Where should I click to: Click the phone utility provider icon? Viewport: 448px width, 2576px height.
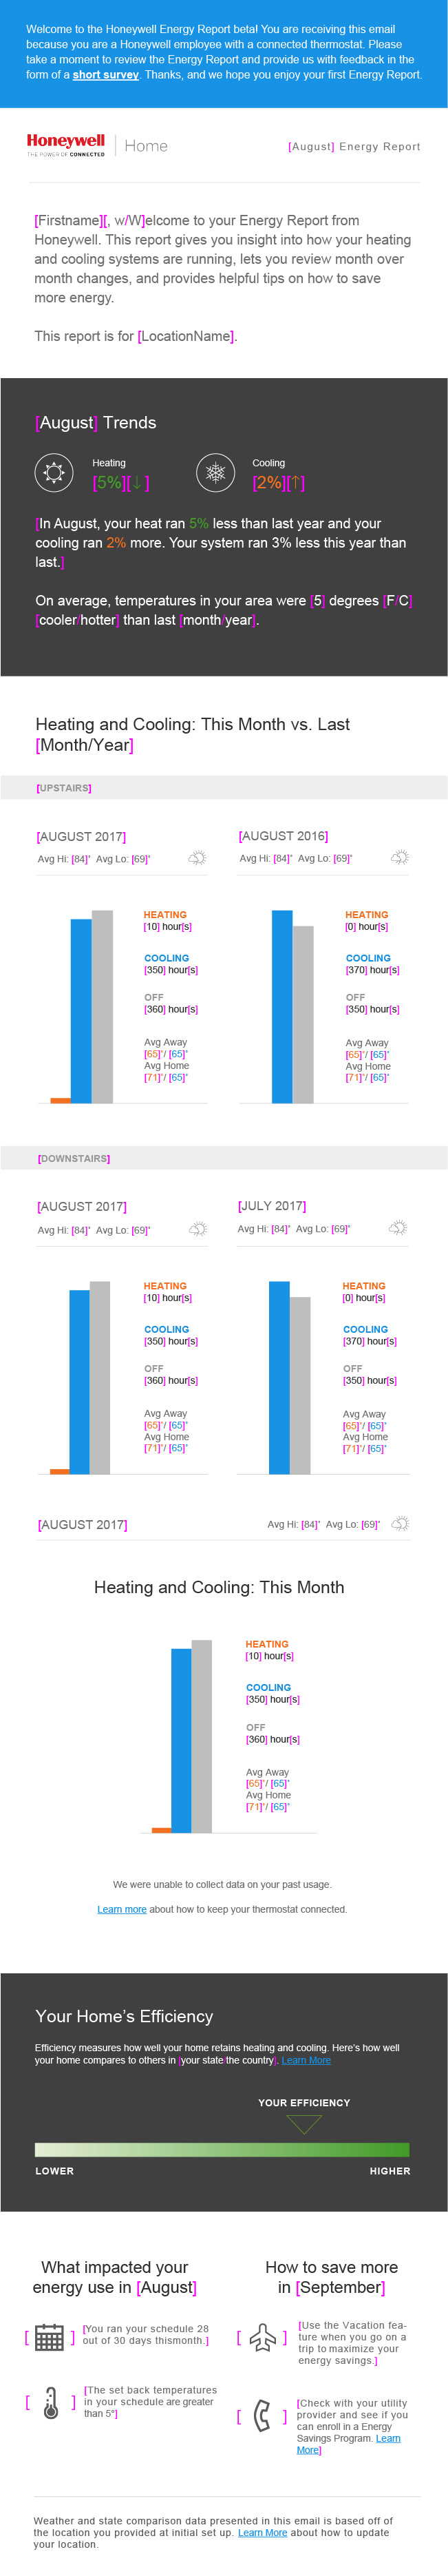262,2415
